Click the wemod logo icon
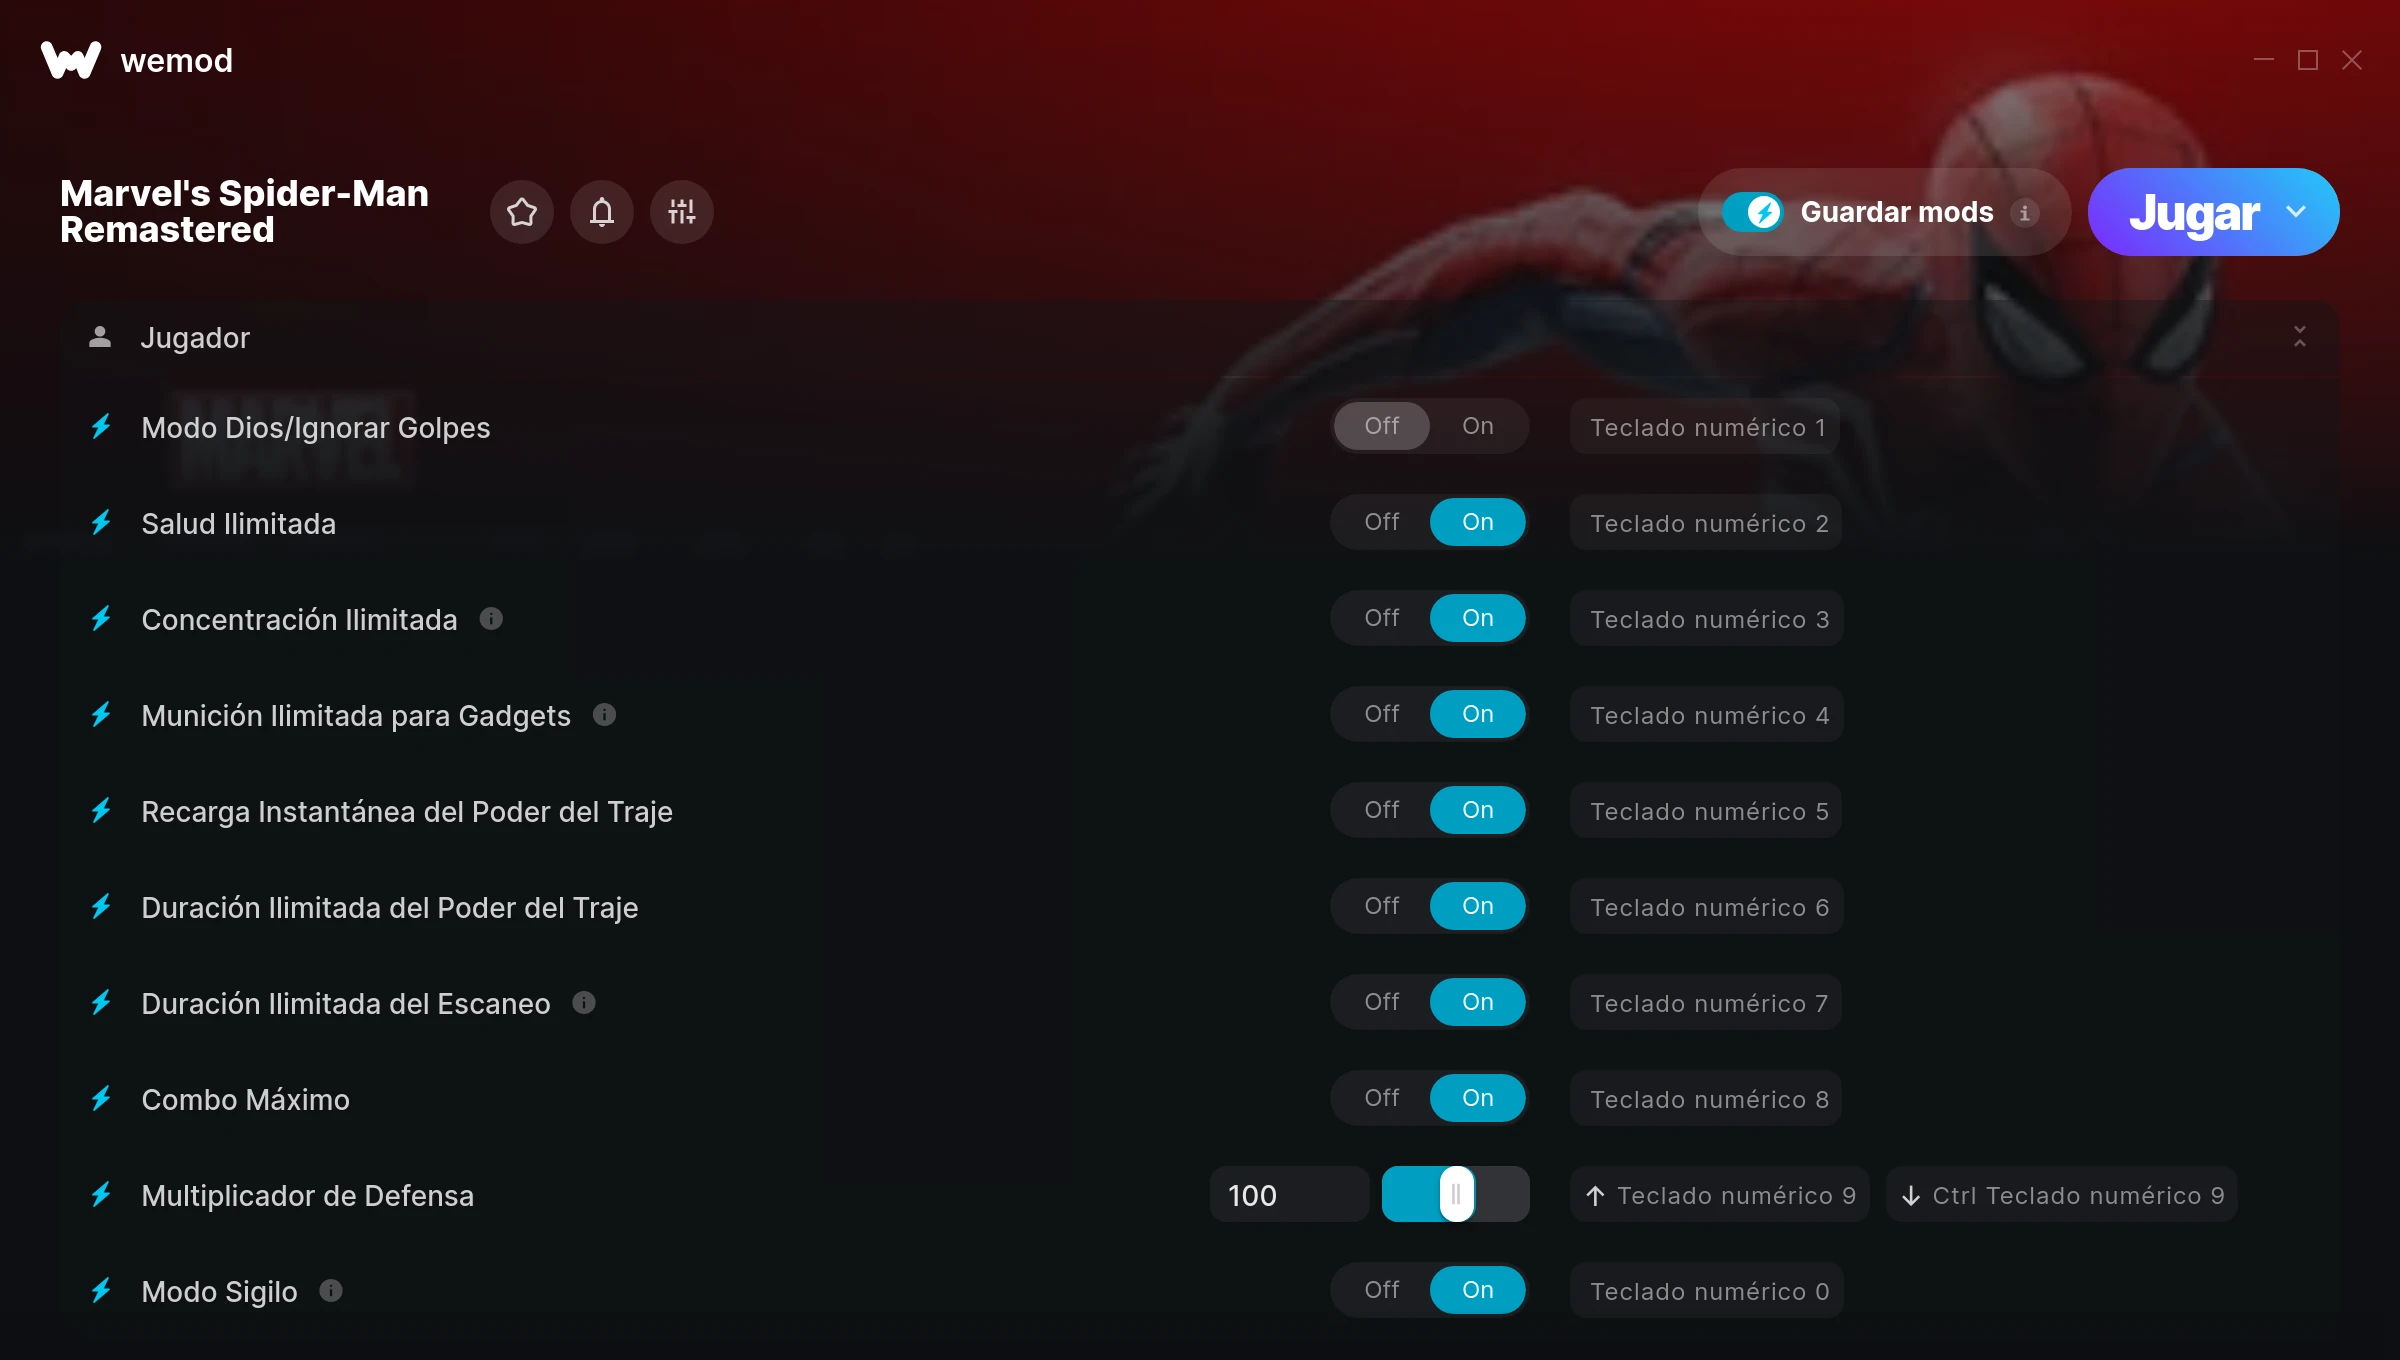 [71, 60]
